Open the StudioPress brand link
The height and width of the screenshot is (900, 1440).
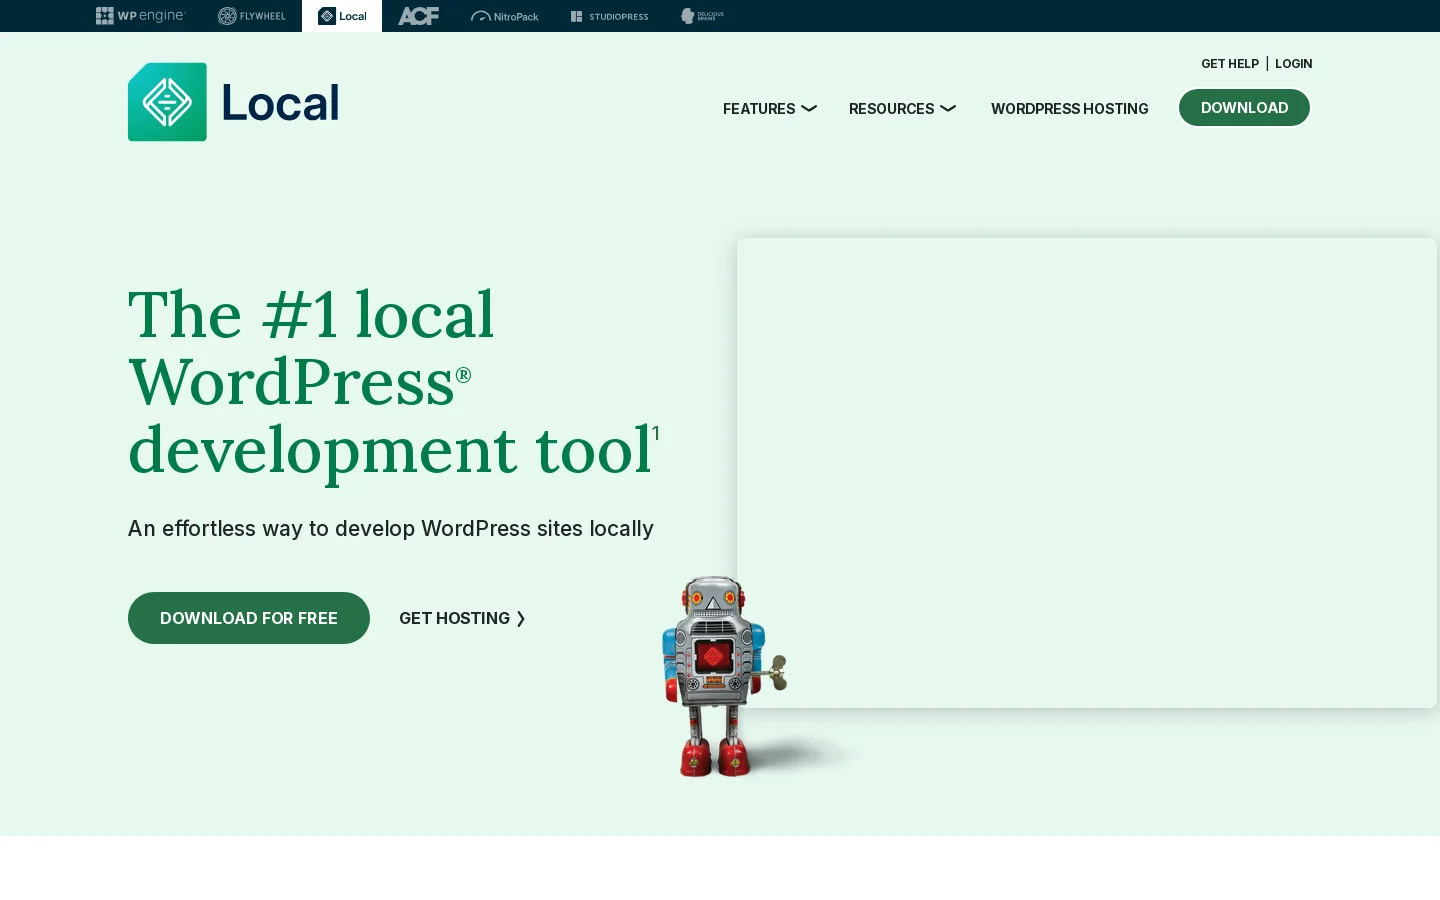(610, 16)
